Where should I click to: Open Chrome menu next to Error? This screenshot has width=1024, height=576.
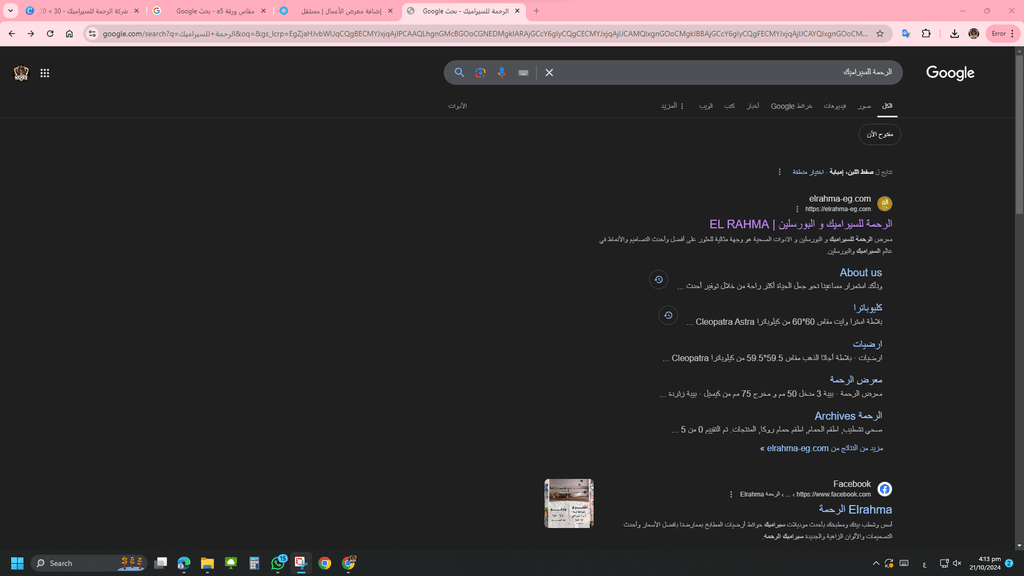(x=1012, y=33)
